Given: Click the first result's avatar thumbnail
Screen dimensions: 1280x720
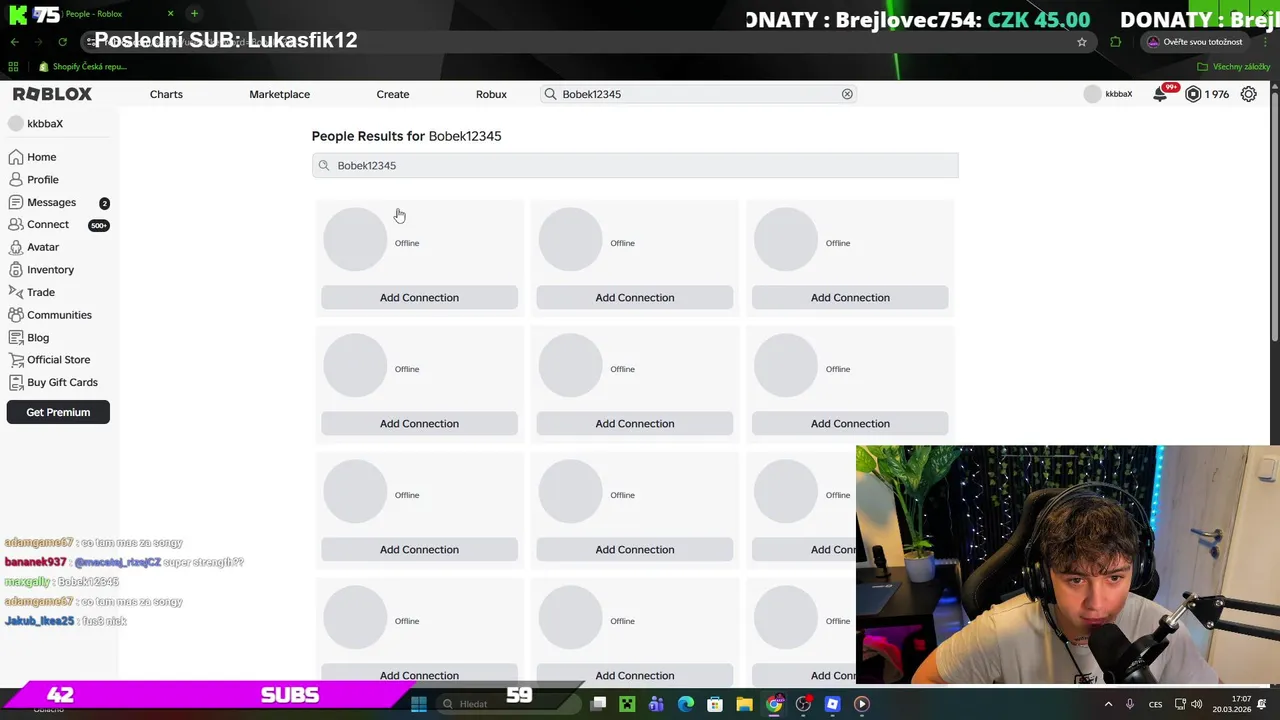Looking at the screenshot, I should click(355, 240).
